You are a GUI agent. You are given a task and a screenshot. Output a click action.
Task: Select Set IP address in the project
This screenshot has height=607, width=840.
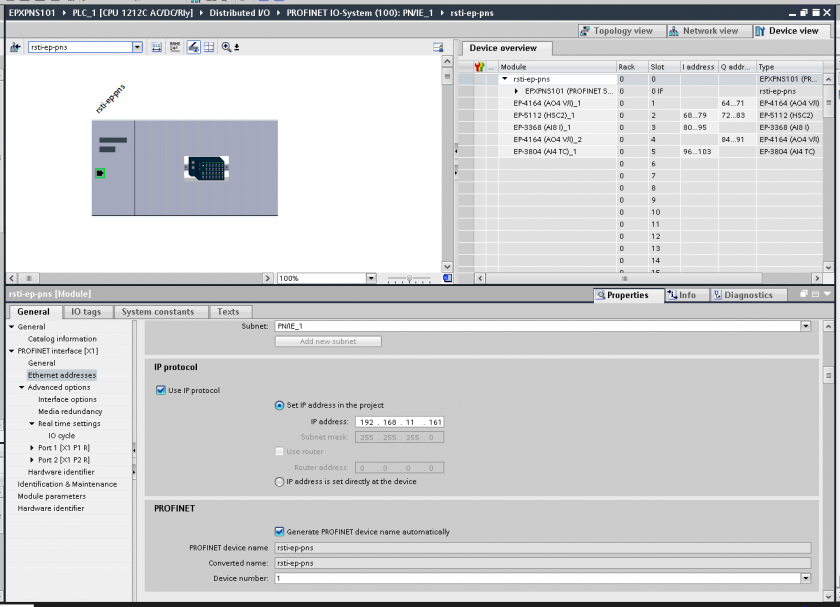click(x=279, y=405)
